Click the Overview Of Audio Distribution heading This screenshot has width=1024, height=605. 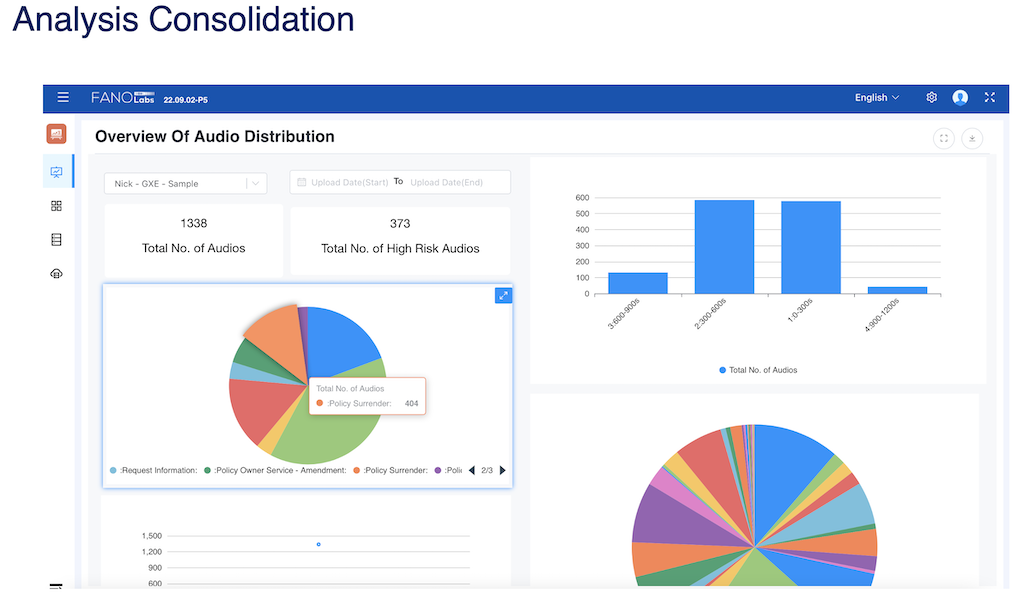coord(215,137)
